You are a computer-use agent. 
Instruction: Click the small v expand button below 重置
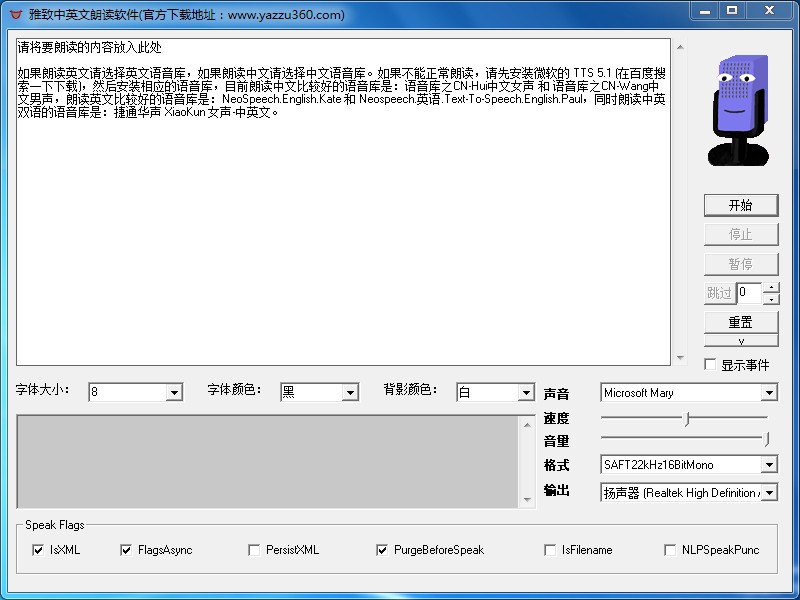pos(740,341)
